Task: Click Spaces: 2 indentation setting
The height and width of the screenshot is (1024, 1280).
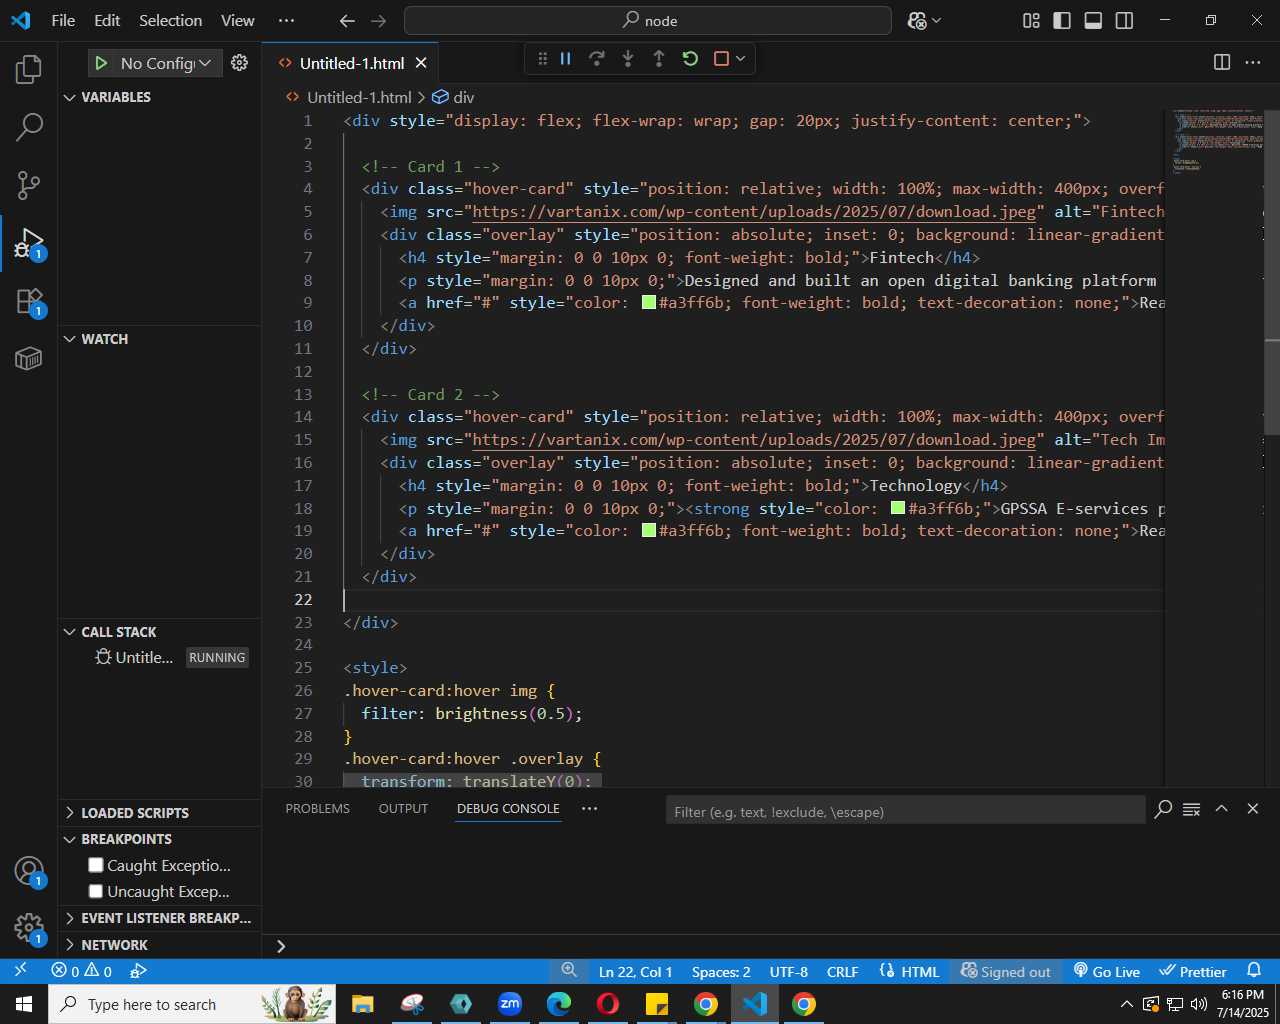Action: coord(721,971)
